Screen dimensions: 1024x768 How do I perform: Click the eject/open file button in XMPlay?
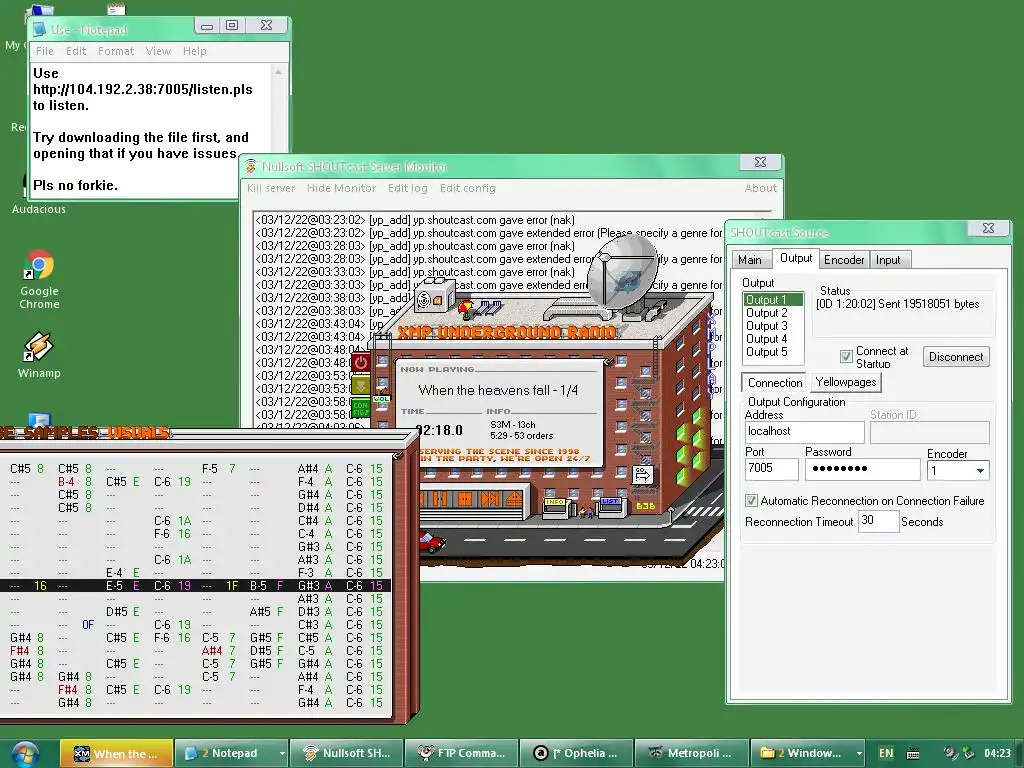pyautogui.click(x=514, y=500)
